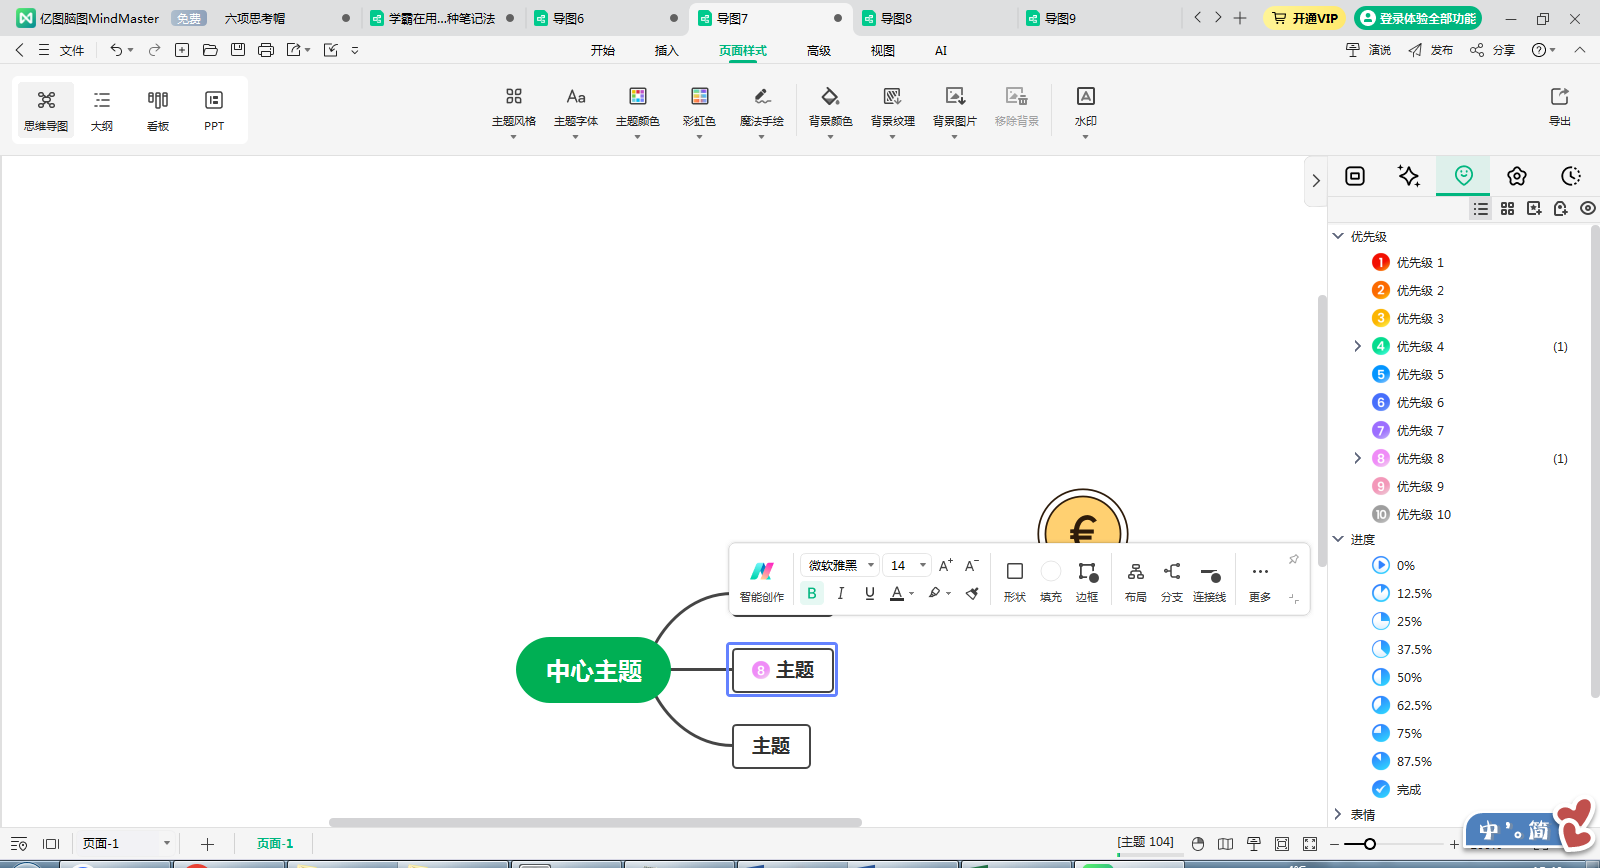
Task: Select the 中心主题 central node
Action: (x=594, y=670)
